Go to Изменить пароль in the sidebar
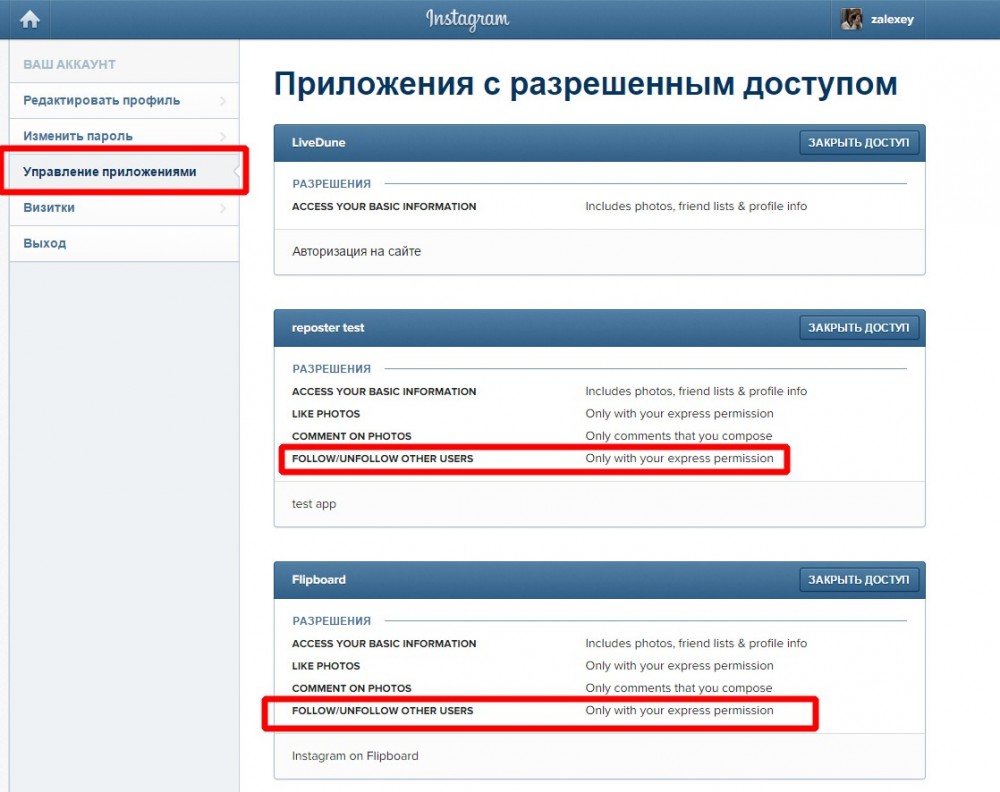 78,136
